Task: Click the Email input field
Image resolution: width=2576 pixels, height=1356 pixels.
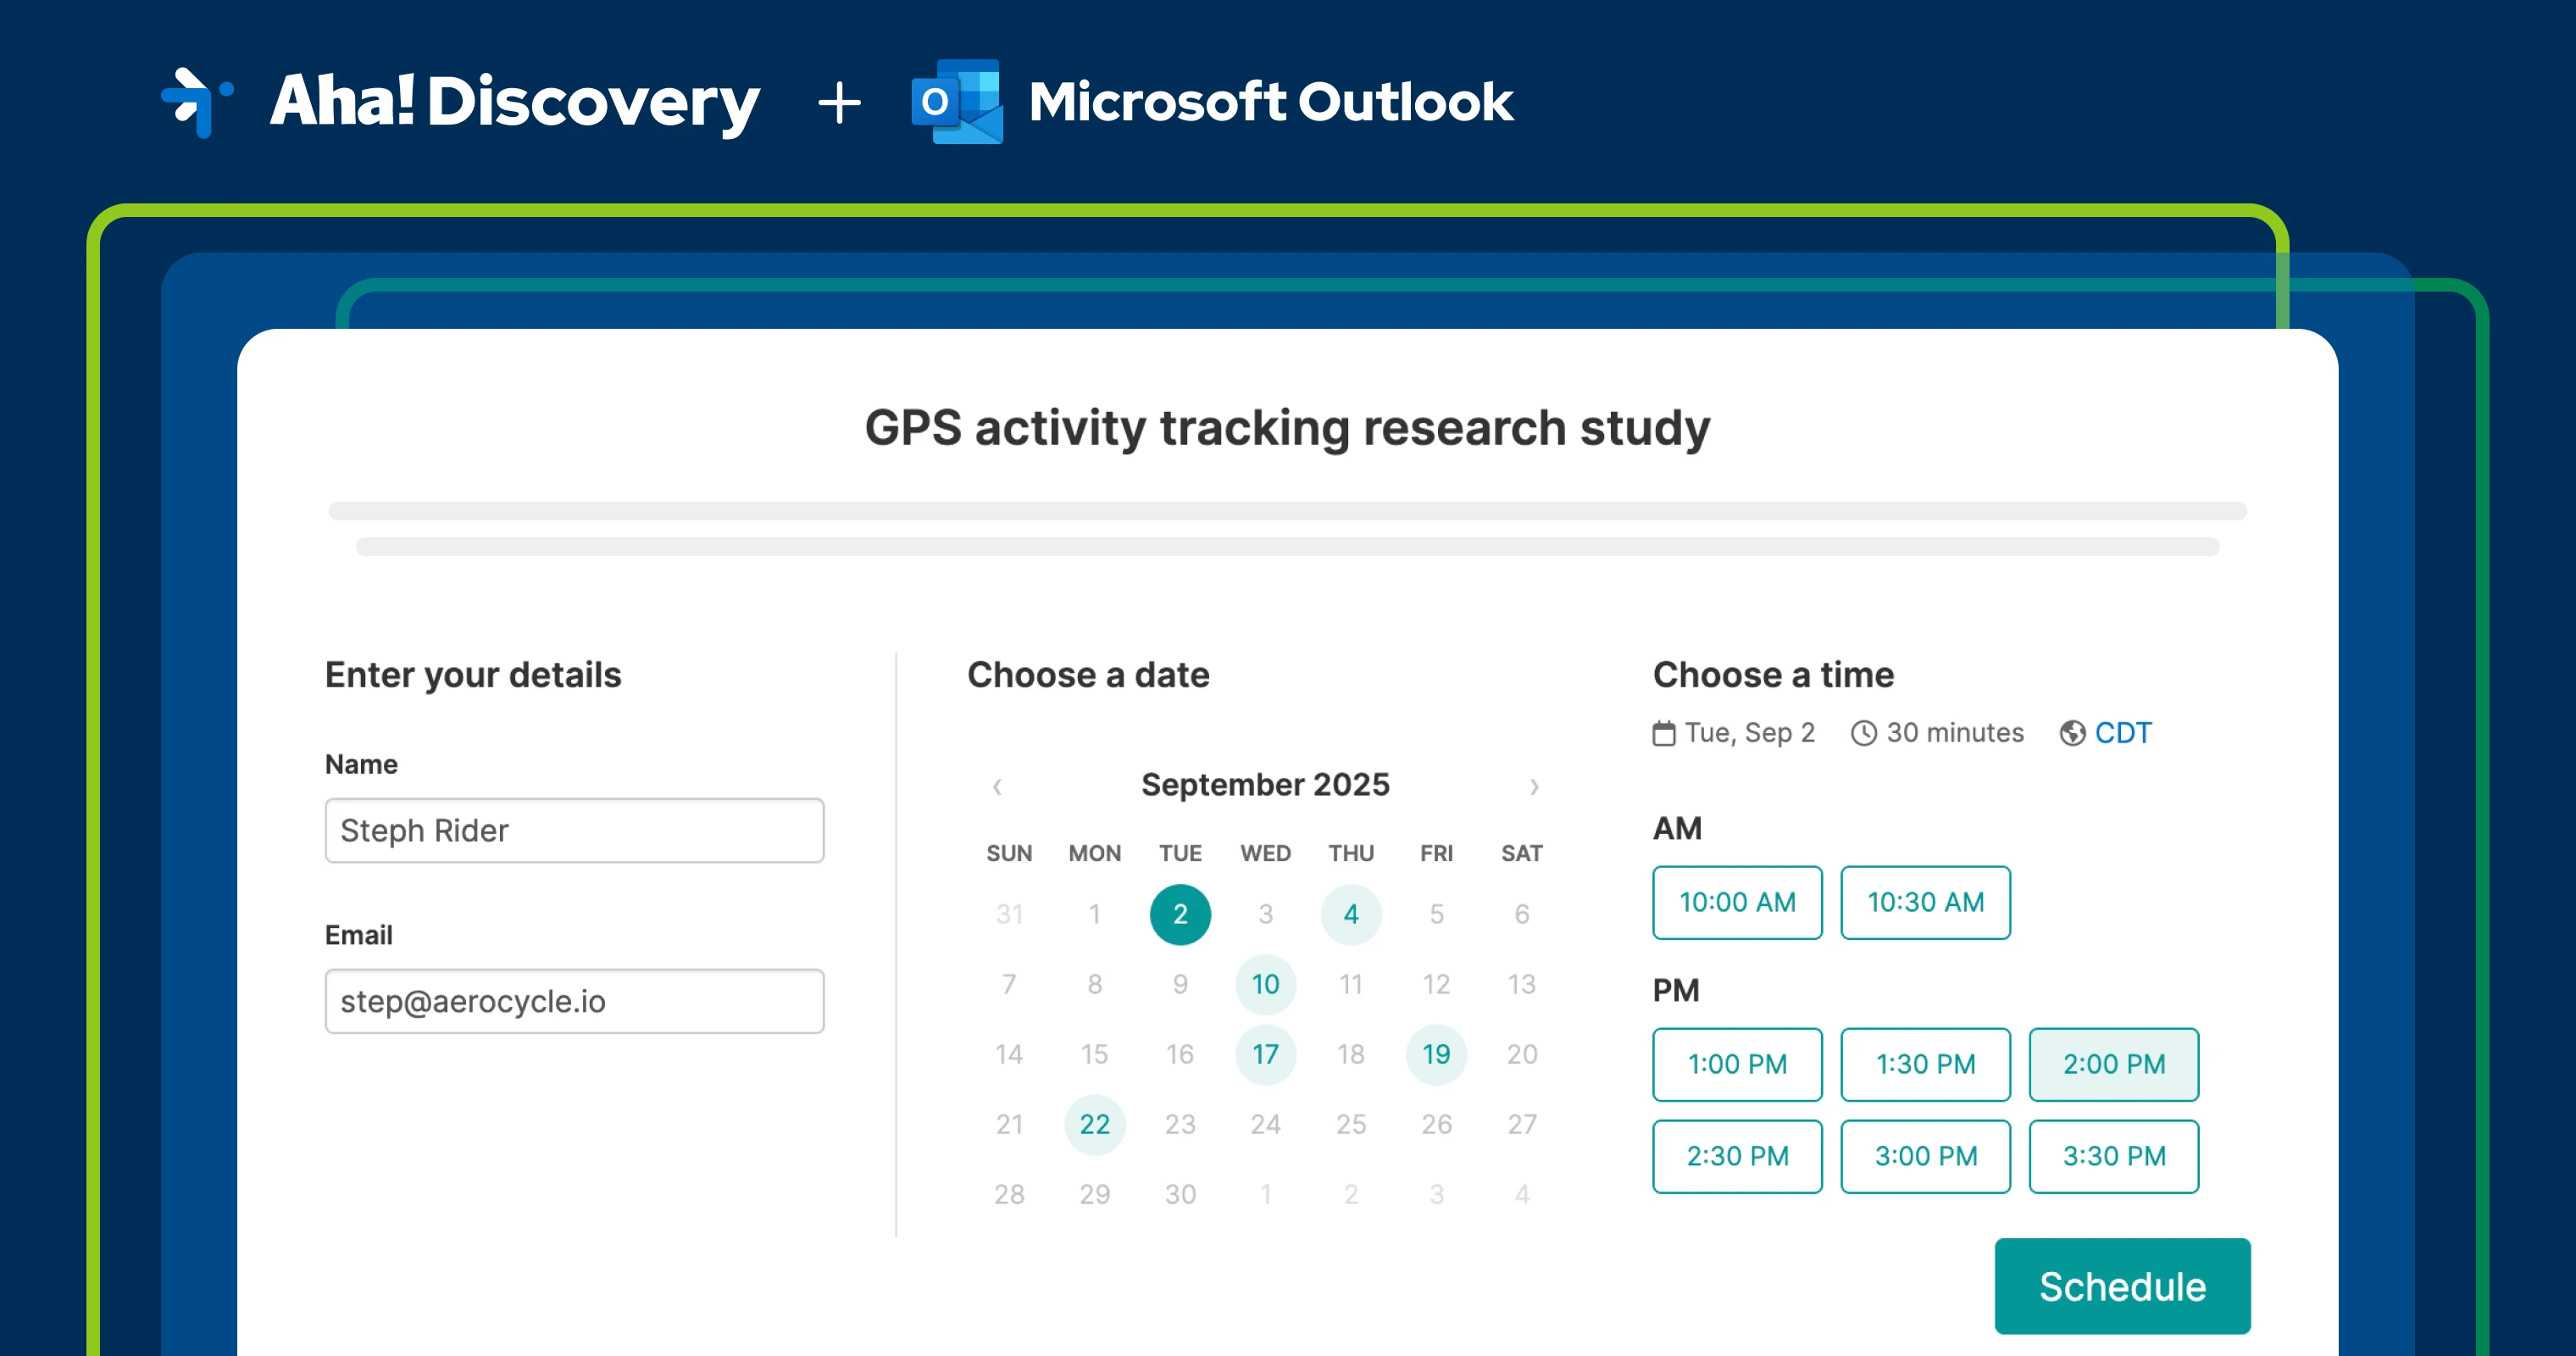Action: coord(574,1001)
